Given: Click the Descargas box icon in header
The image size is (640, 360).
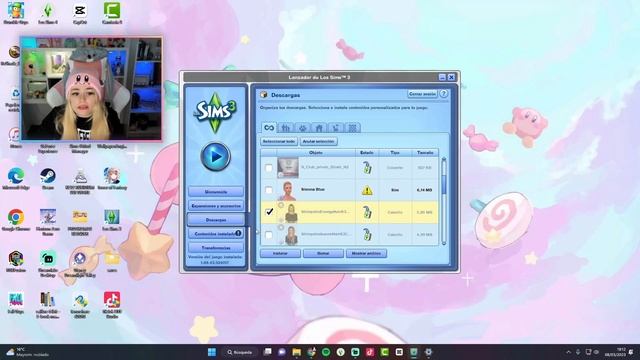Looking at the screenshot, I should [x=264, y=95].
